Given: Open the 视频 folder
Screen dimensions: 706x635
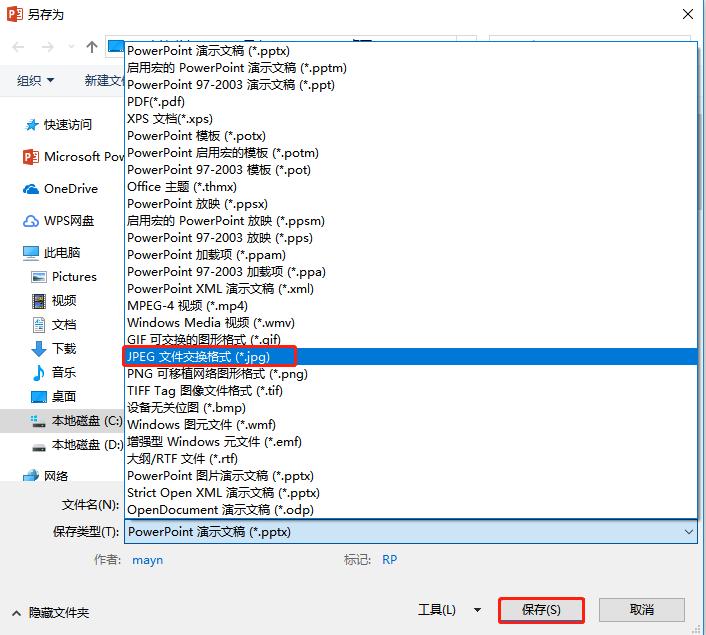Looking at the screenshot, I should 54,301.
